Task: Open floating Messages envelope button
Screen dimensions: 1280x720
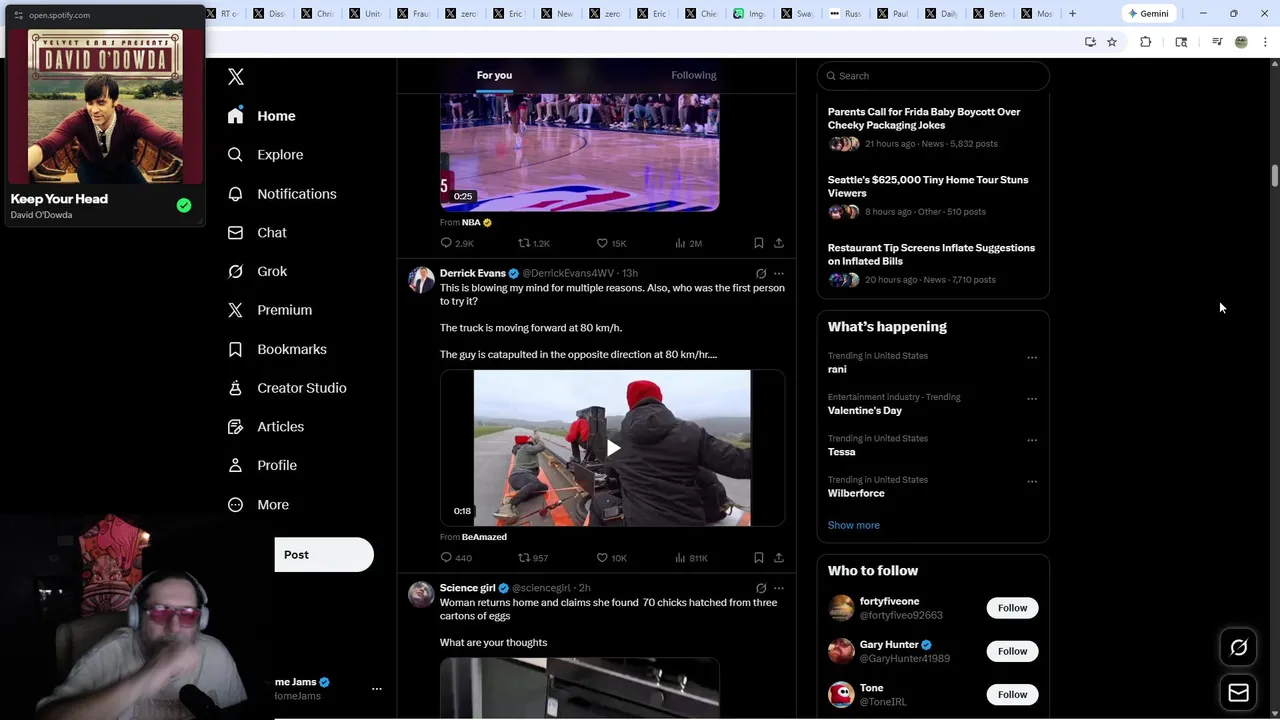Action: tap(1238, 693)
